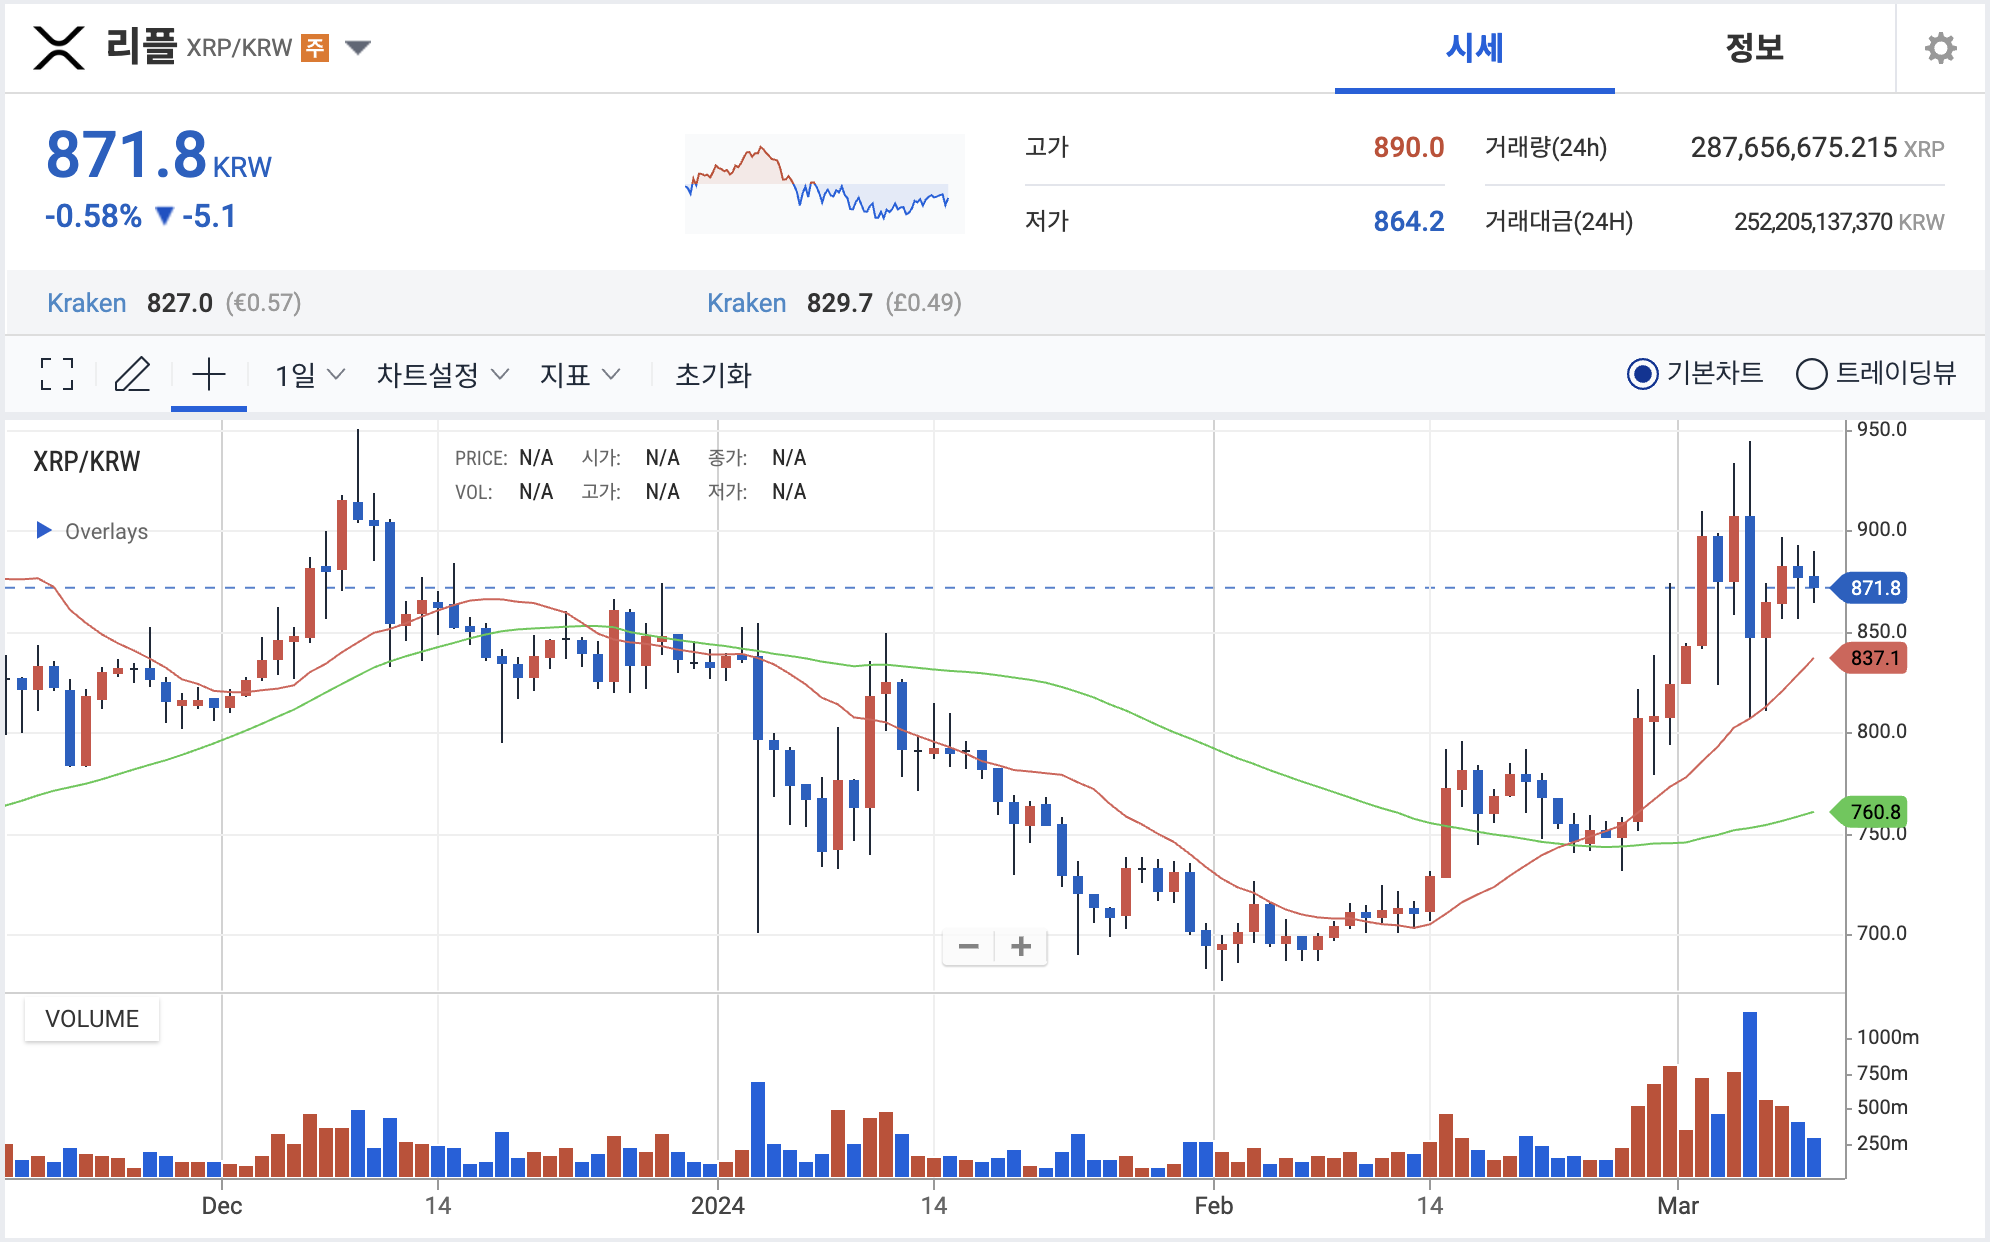
Task: Zoom out chart with minus button
Action: pos(968,946)
